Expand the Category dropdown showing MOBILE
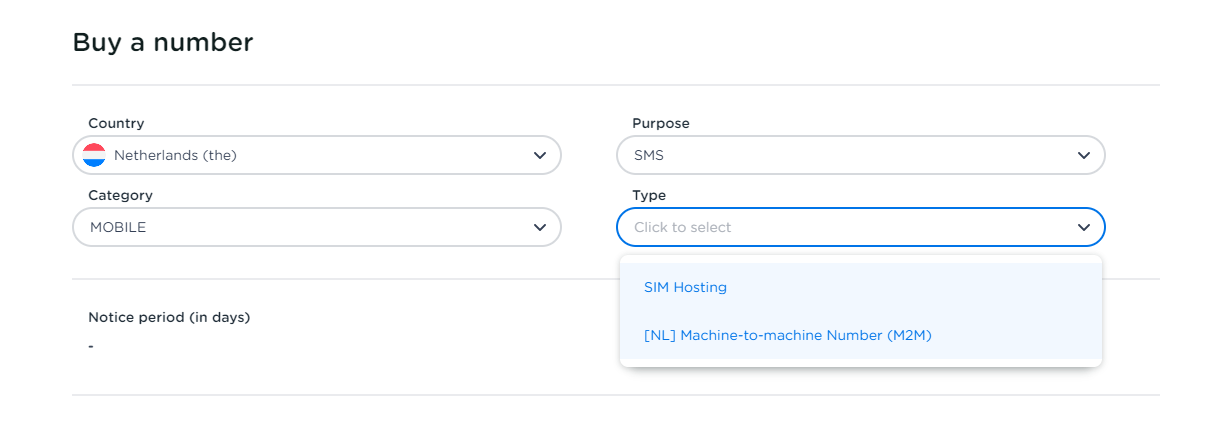 pos(300,227)
